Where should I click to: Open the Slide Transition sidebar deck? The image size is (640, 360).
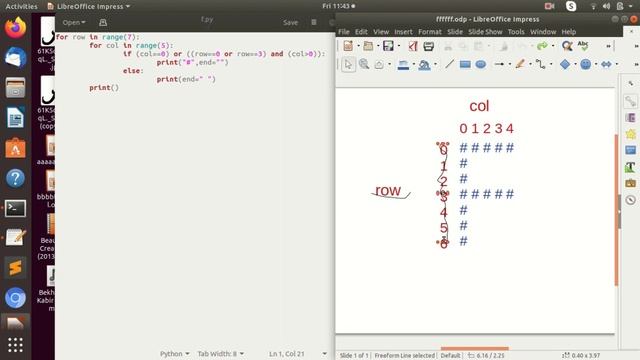pyautogui.click(x=631, y=118)
